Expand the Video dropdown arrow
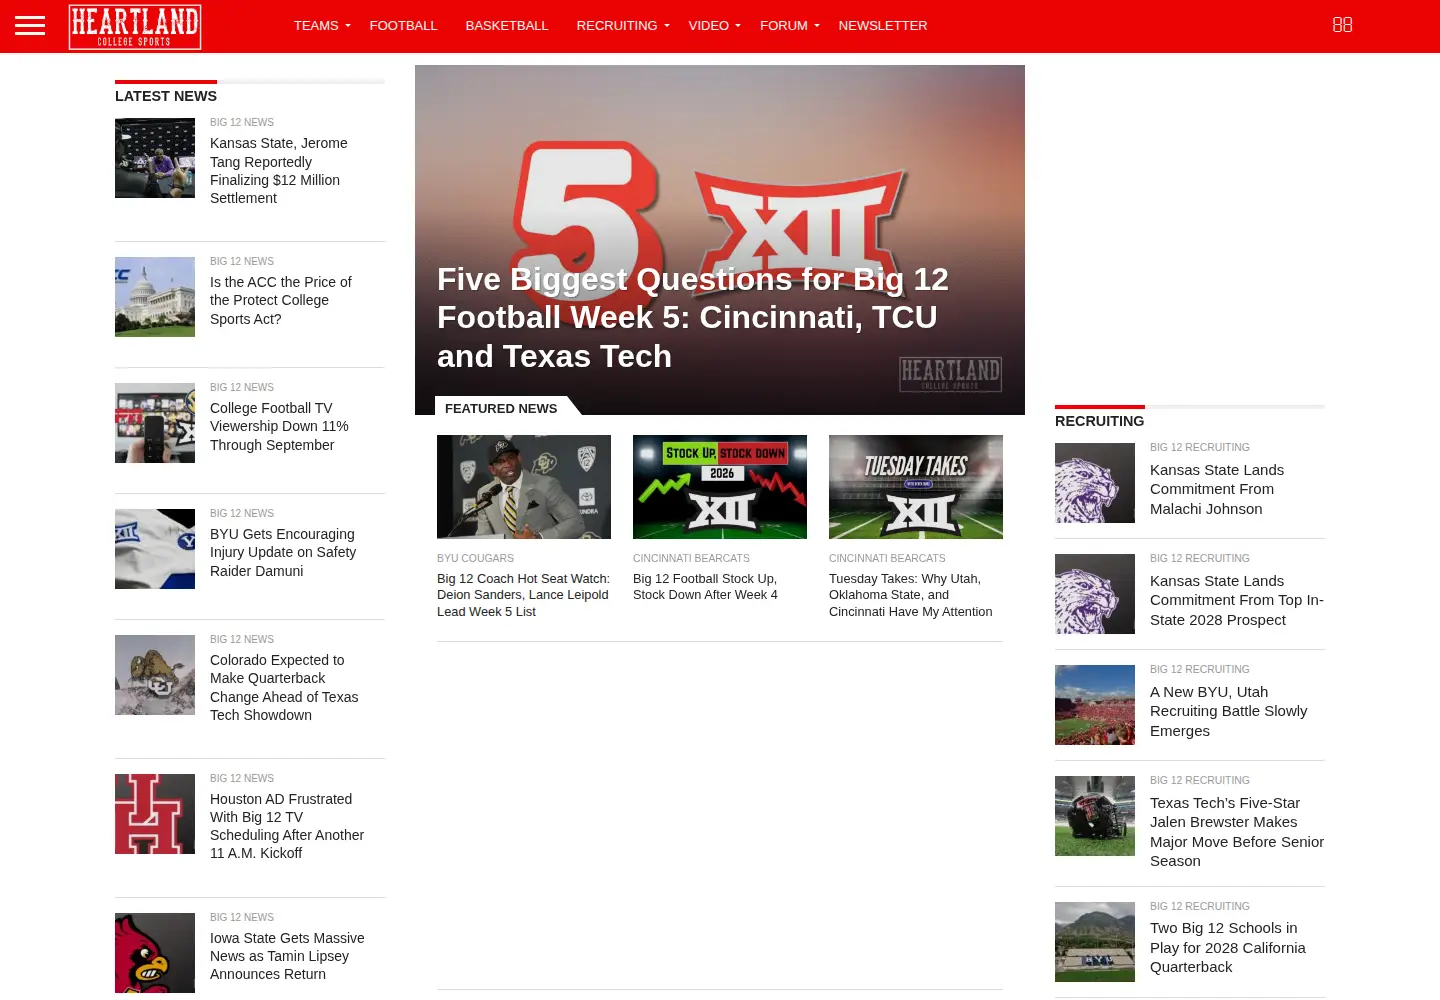This screenshot has height=1000, width=1440. tap(738, 26)
